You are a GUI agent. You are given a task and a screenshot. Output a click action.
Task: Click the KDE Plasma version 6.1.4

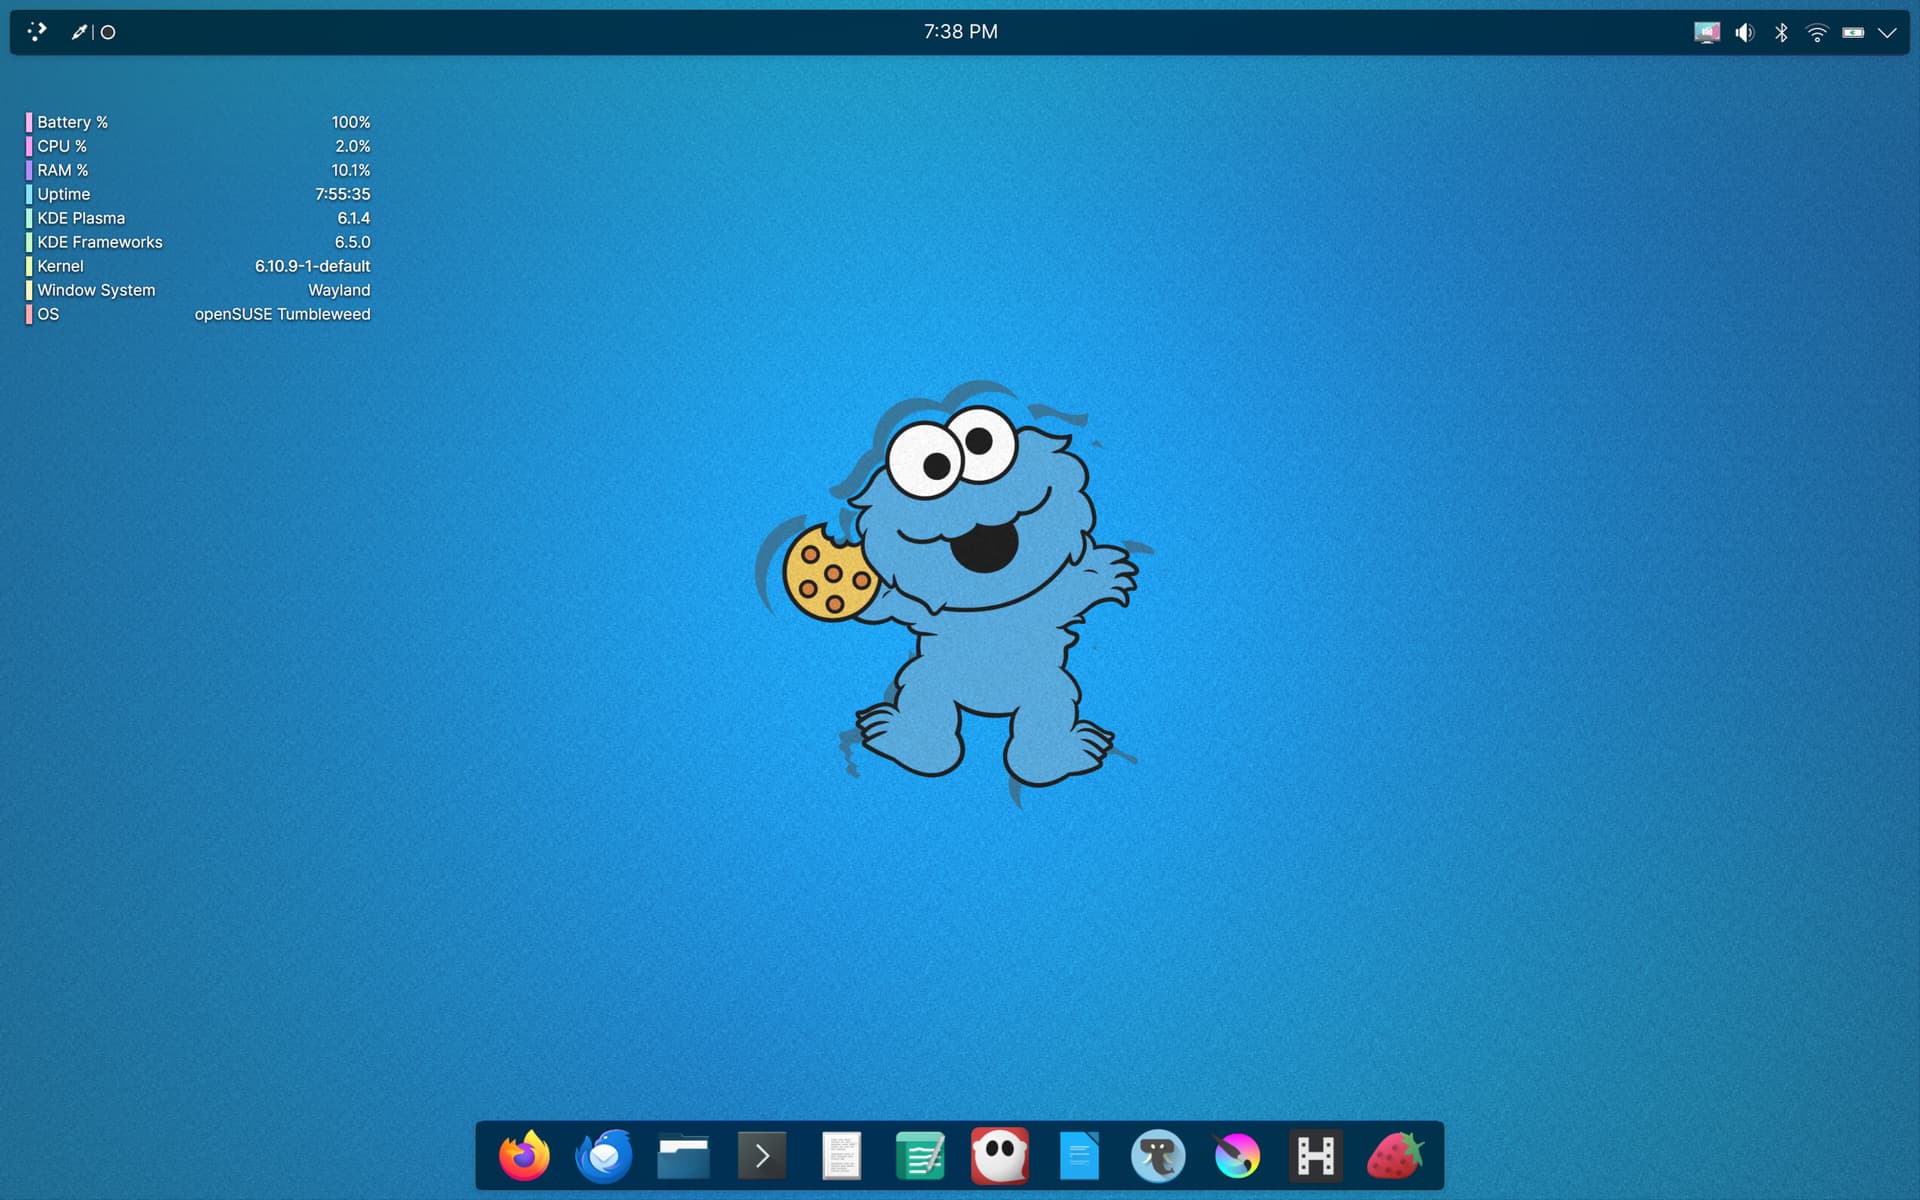(354, 218)
